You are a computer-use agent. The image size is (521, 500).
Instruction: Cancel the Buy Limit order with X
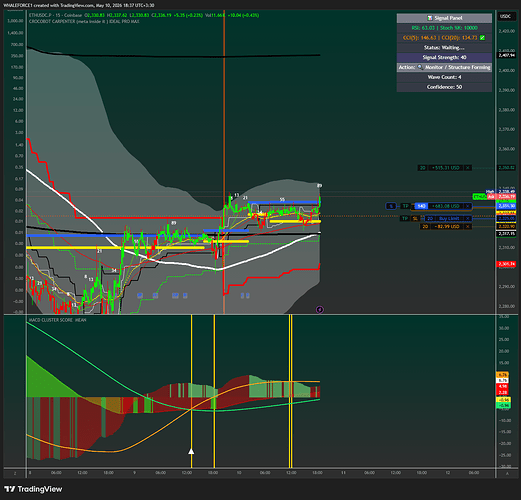[x=468, y=219]
